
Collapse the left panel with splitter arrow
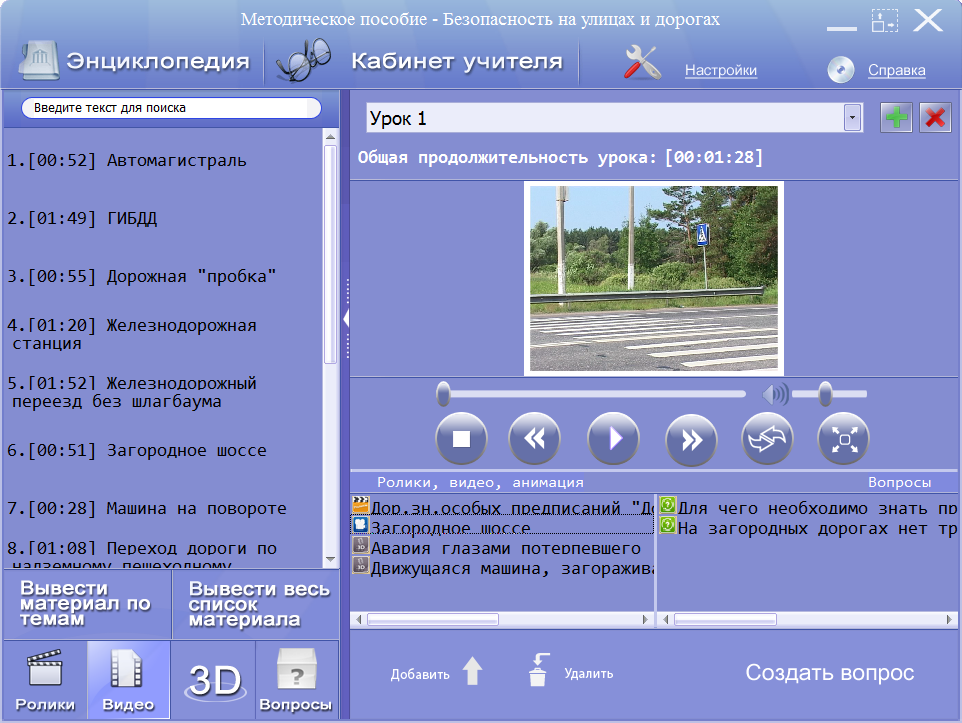click(x=346, y=317)
